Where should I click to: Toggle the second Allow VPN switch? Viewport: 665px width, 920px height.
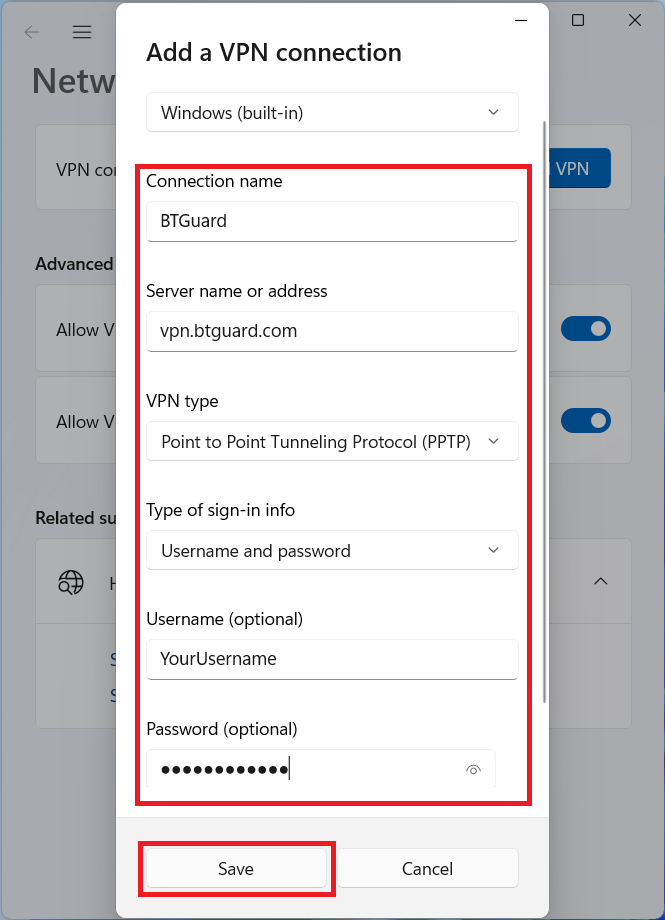[x=585, y=420]
